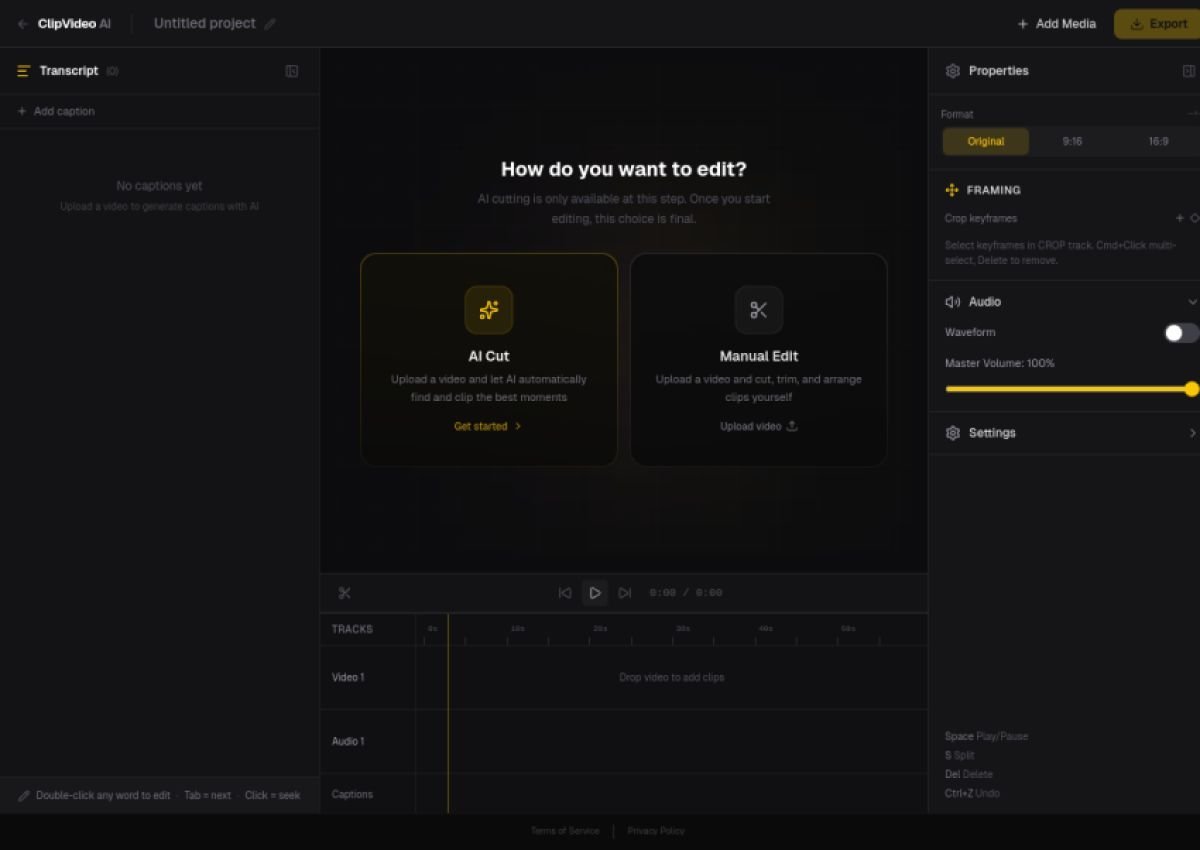
Task: Select the scissors split tool above the timeline
Action: (x=345, y=593)
